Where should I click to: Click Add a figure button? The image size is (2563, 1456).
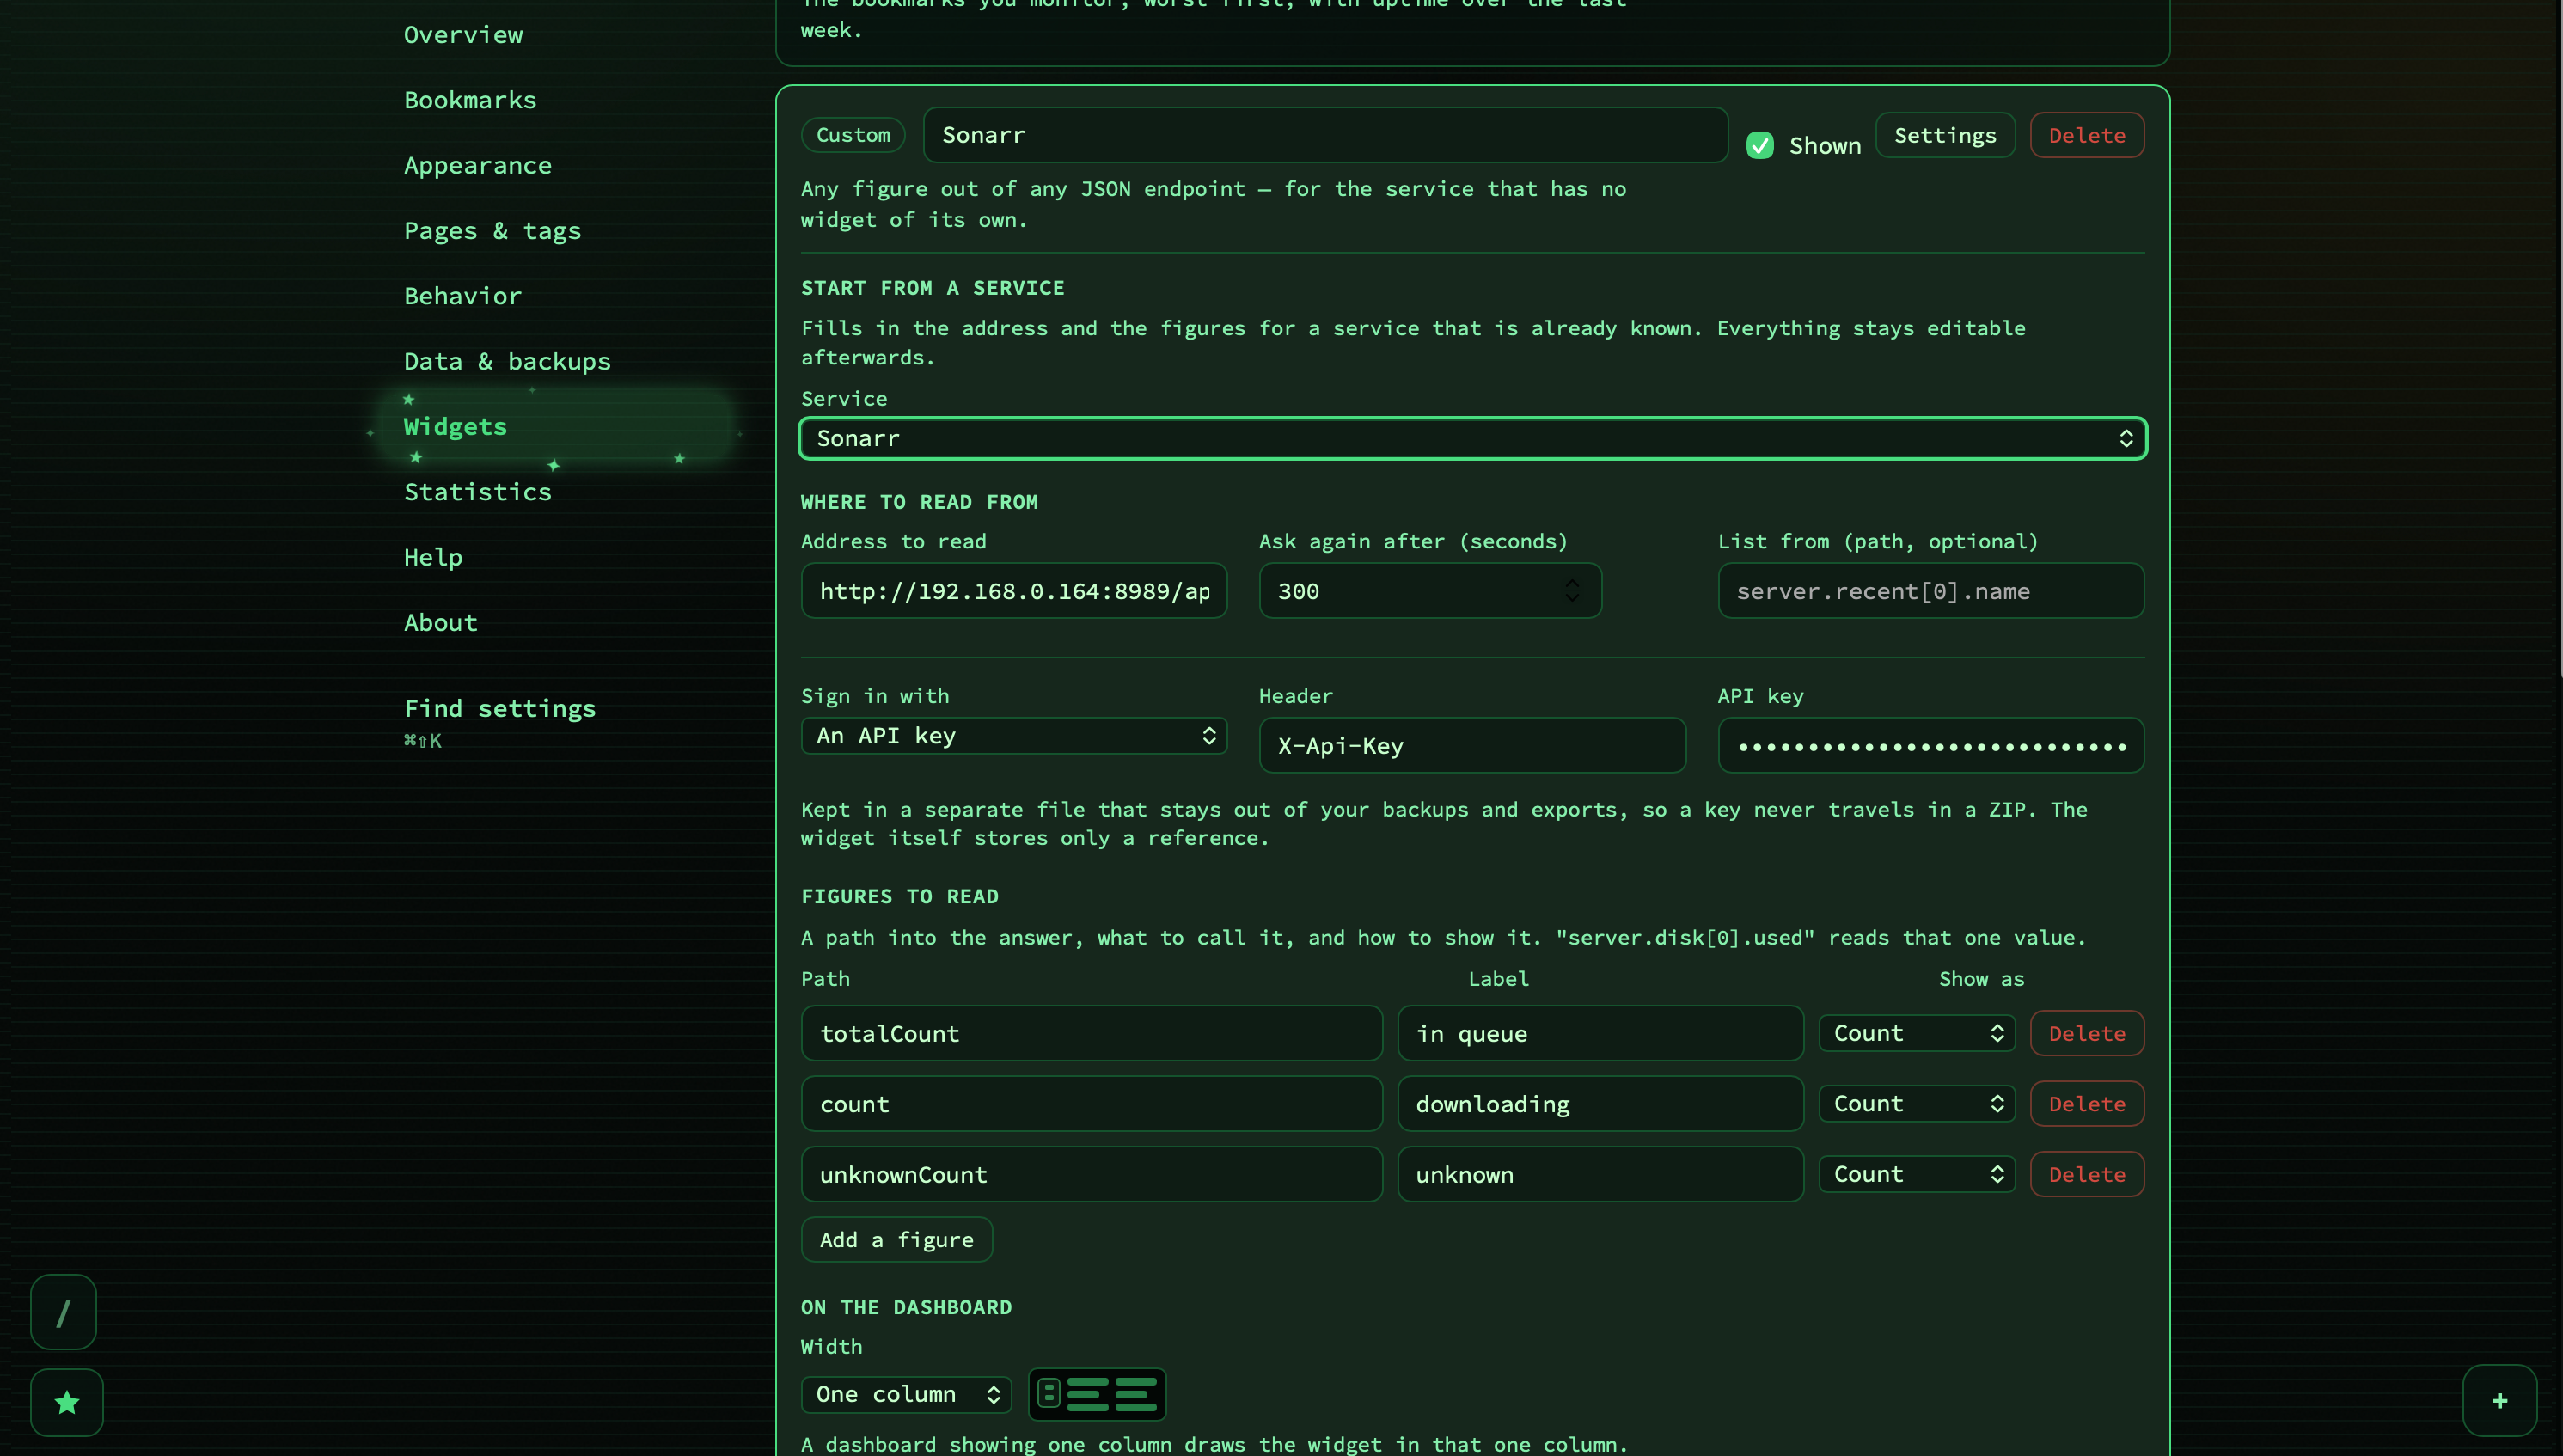(x=896, y=1239)
